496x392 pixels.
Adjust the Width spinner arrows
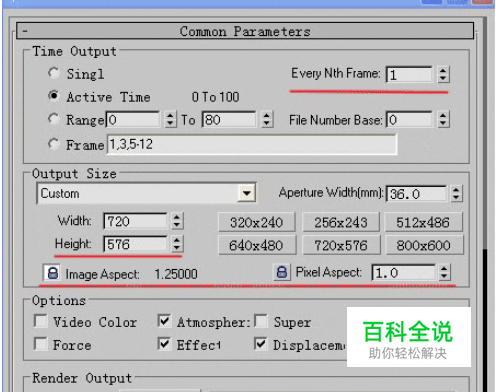click(177, 221)
